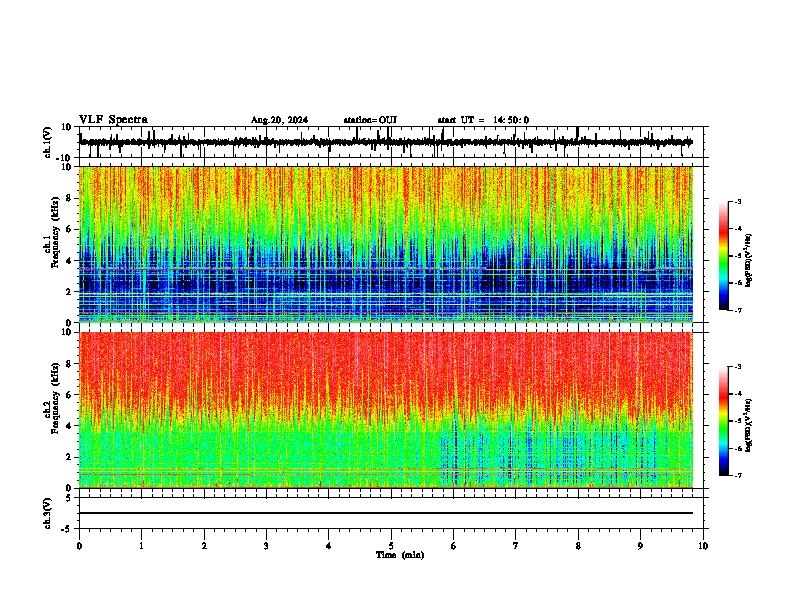Screen dimensions: 792x612
Task: Click the "-5" tick on ch.3(V) axis
Action: point(67,529)
